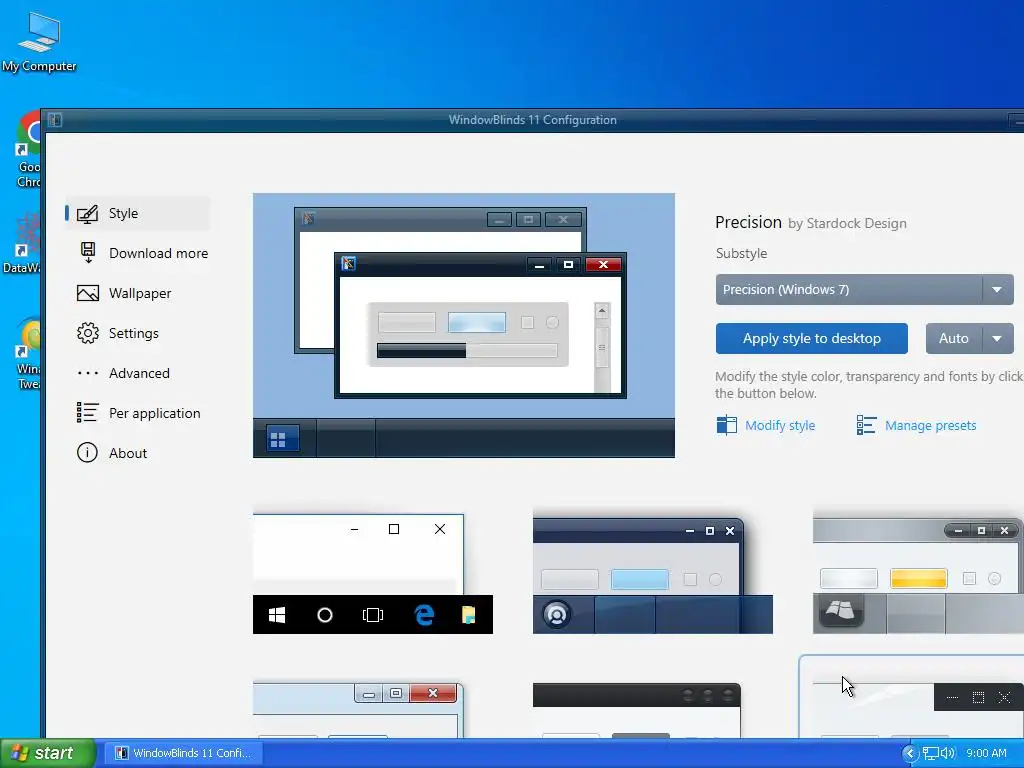Click the Style pencil-and-monitor icon
Image resolution: width=1024 pixels, height=768 pixels.
point(88,214)
